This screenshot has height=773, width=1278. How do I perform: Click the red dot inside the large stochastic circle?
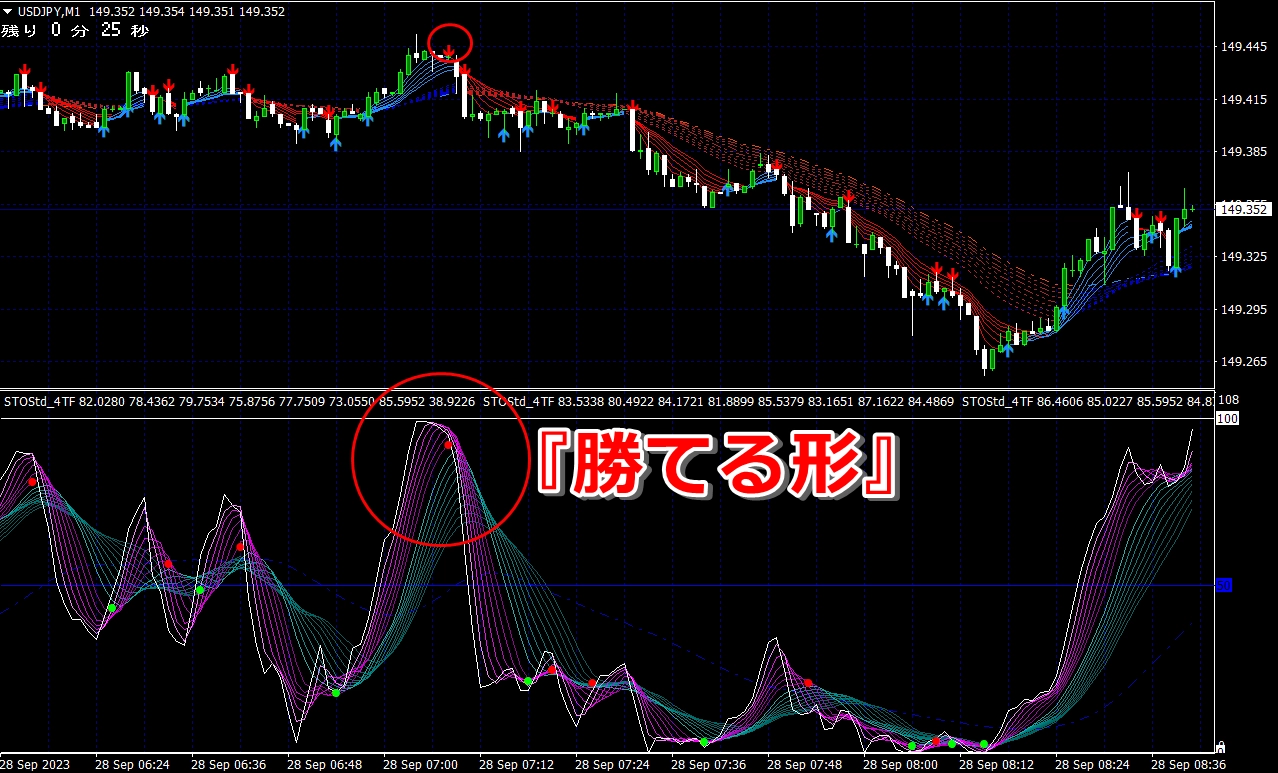449,444
